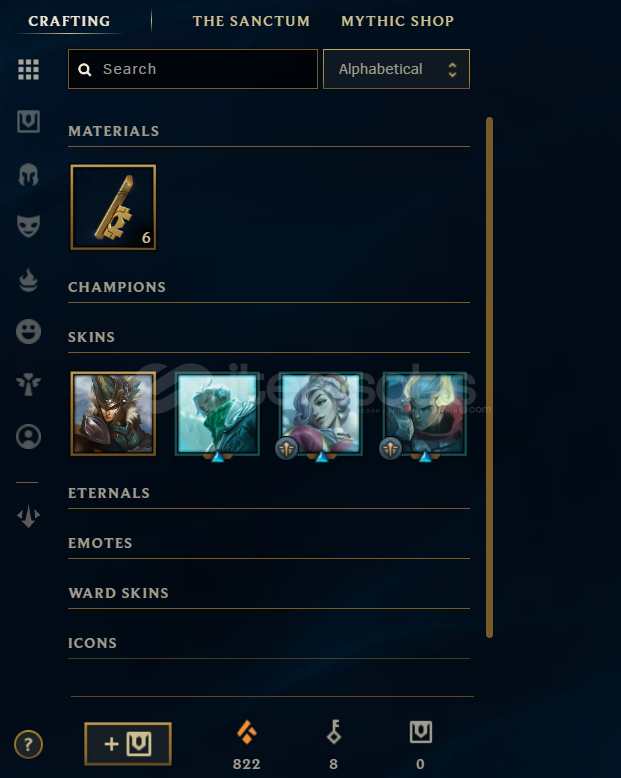
Task: Select the all items grid filter icon
Action: [28, 69]
